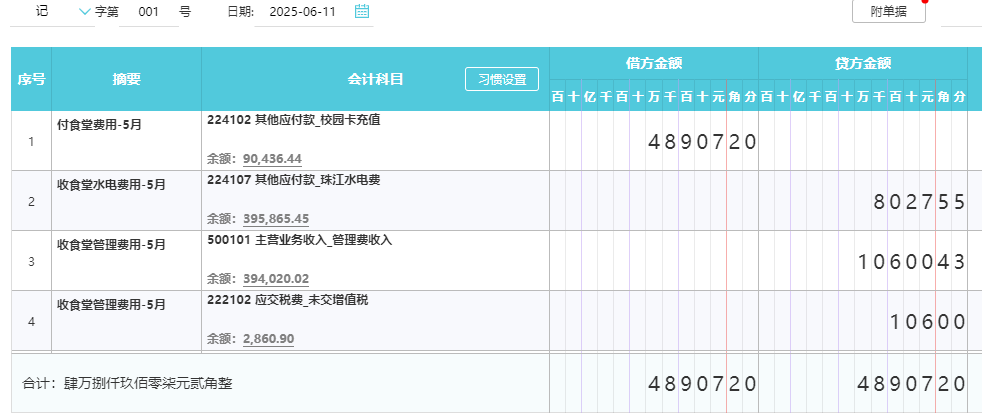Open balance link 395,865.45

tap(276, 219)
